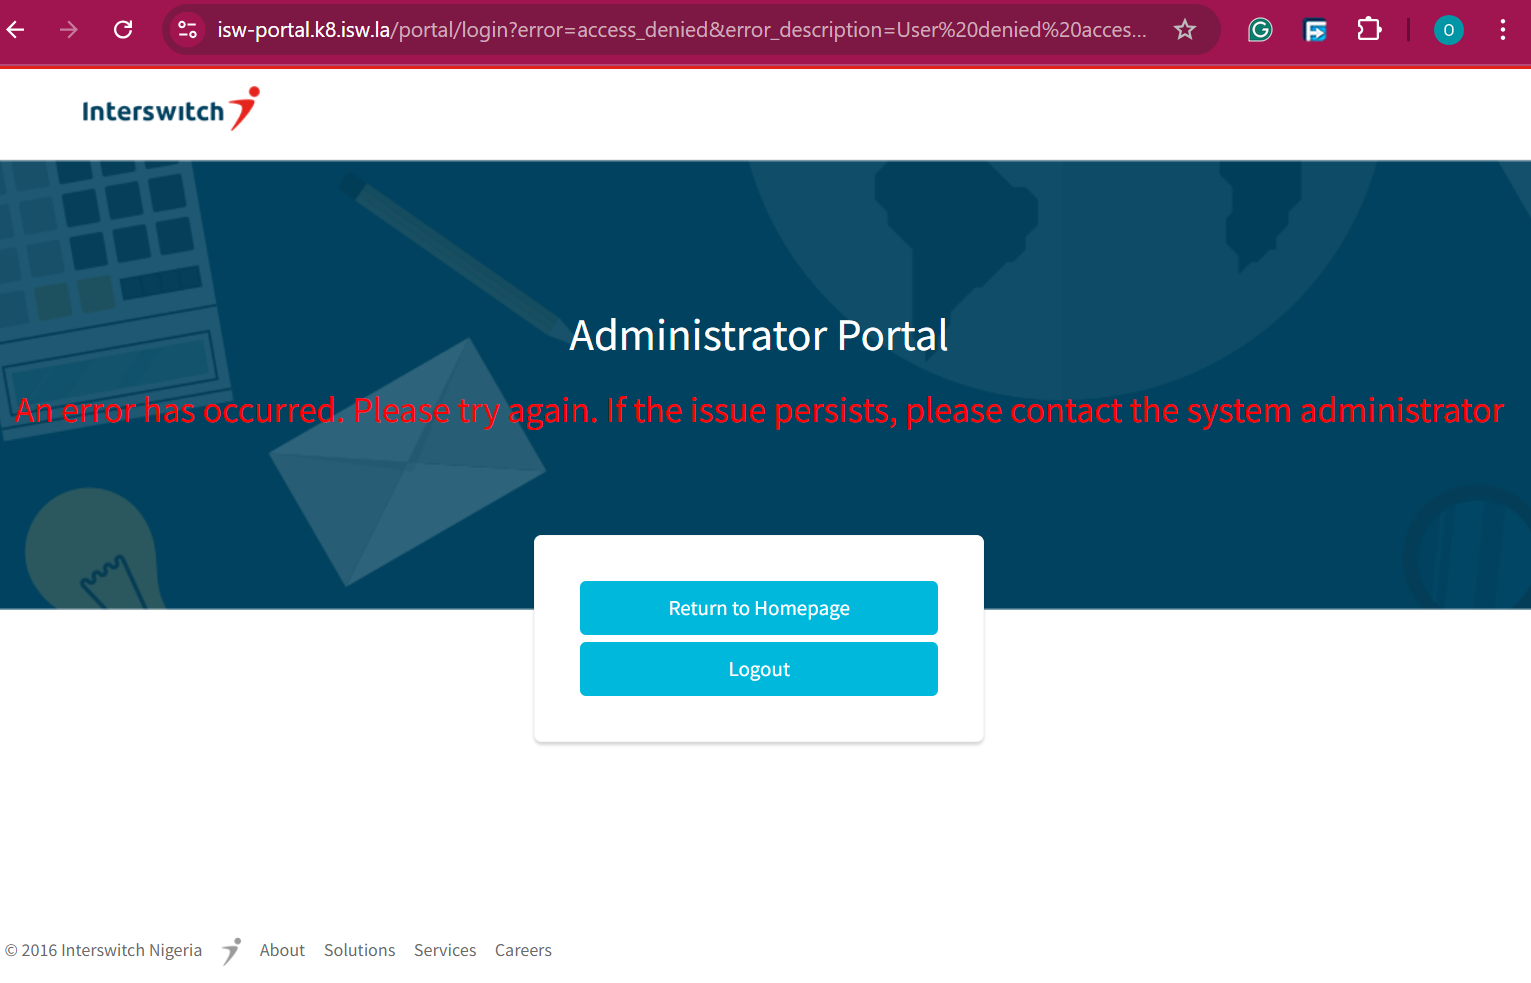Go to the Solutions footer link
The image size is (1531, 983).
click(359, 950)
